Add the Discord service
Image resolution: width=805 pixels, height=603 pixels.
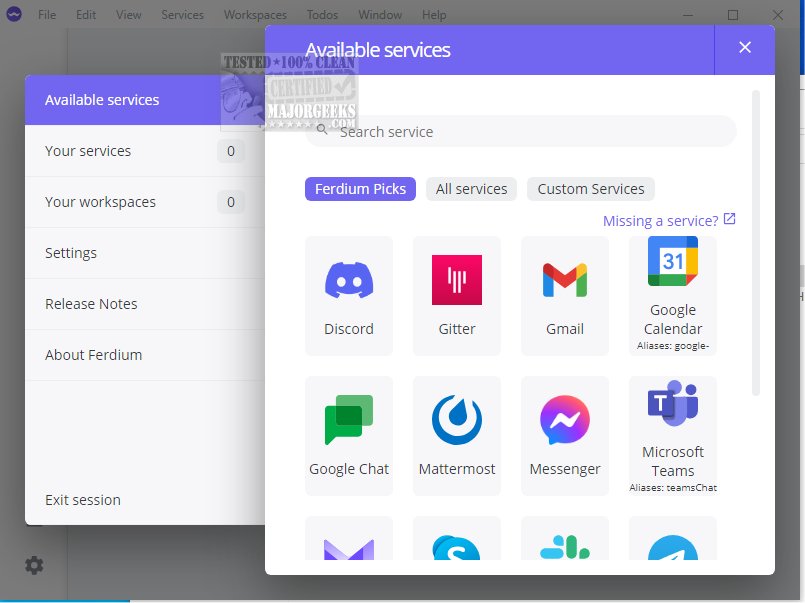click(349, 296)
